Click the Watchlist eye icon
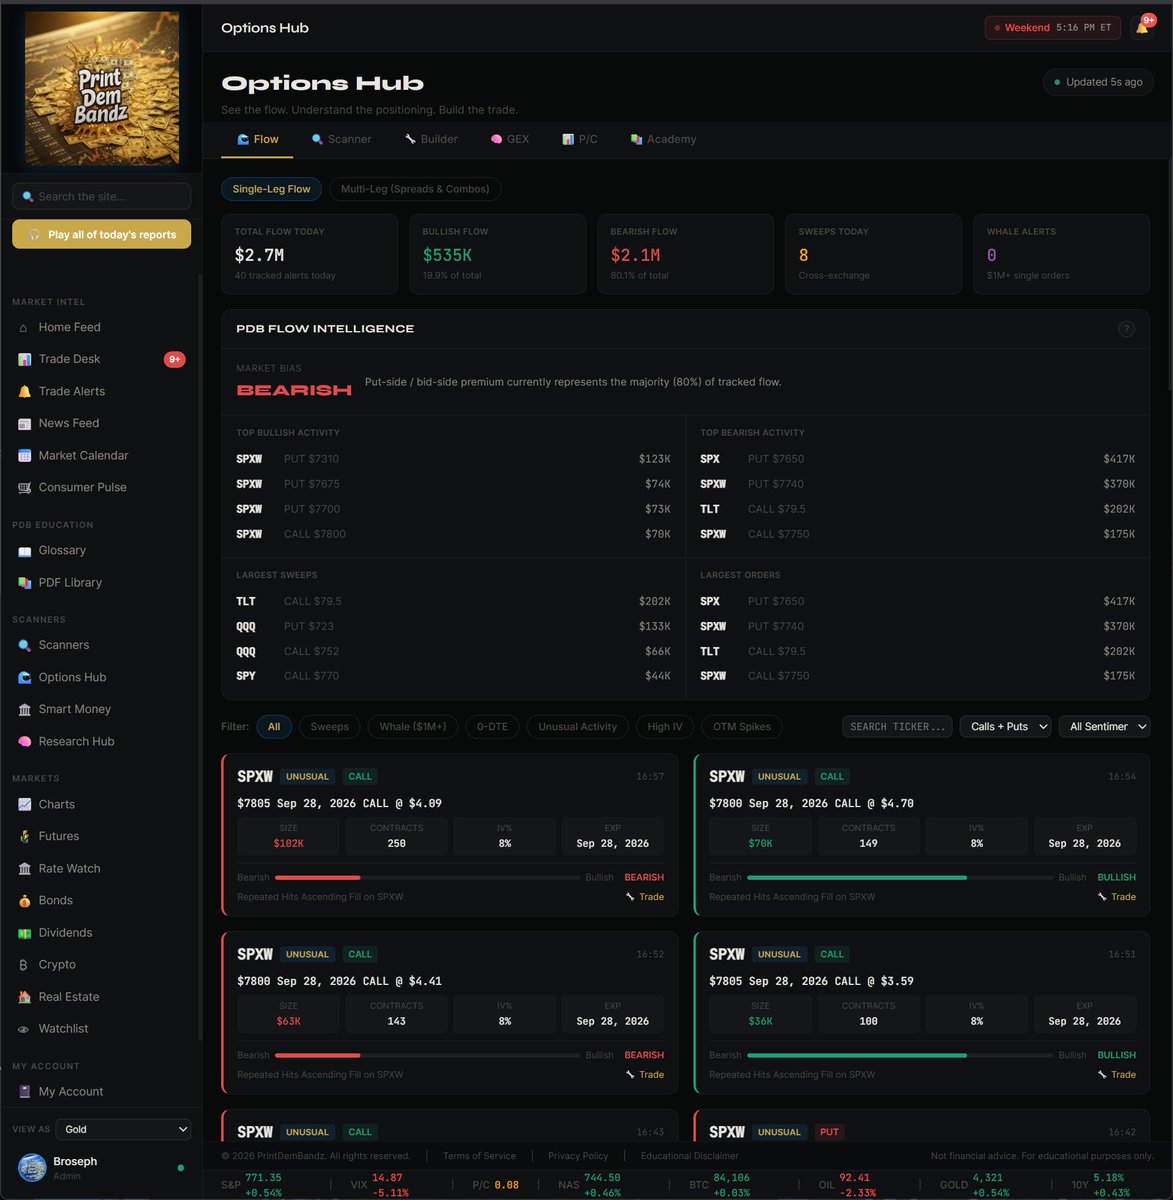This screenshot has width=1173, height=1200. point(24,1028)
